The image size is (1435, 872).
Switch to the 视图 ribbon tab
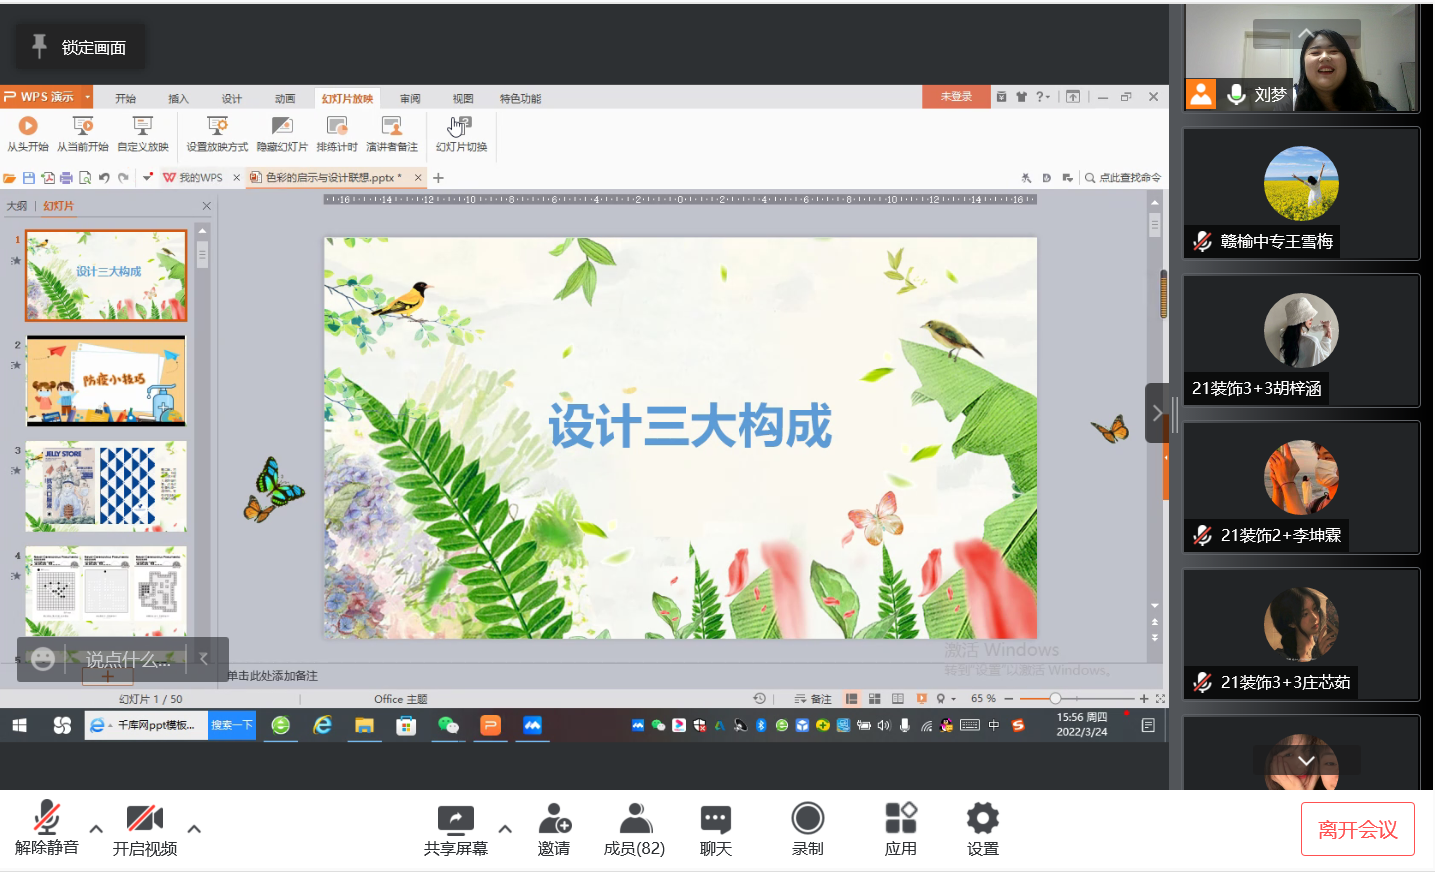[x=462, y=98]
